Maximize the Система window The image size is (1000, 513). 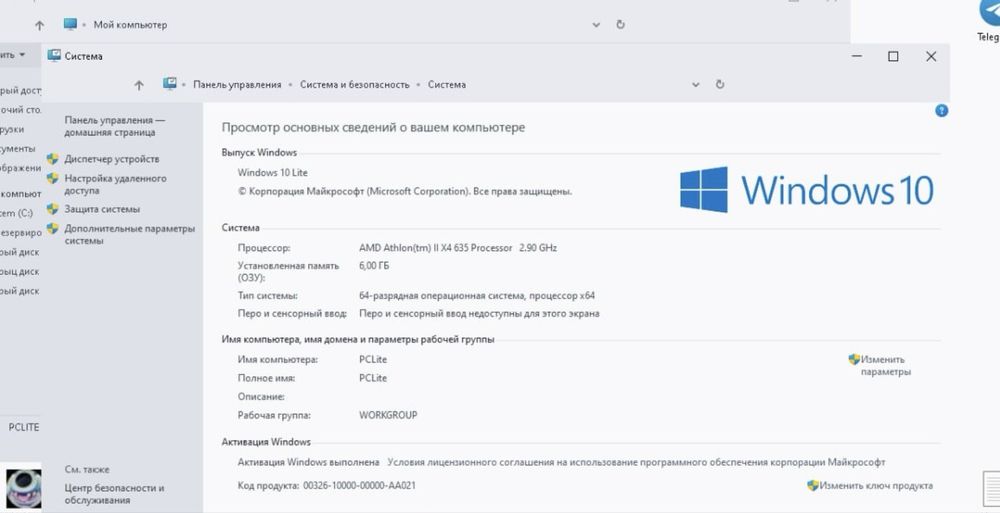coord(893,56)
